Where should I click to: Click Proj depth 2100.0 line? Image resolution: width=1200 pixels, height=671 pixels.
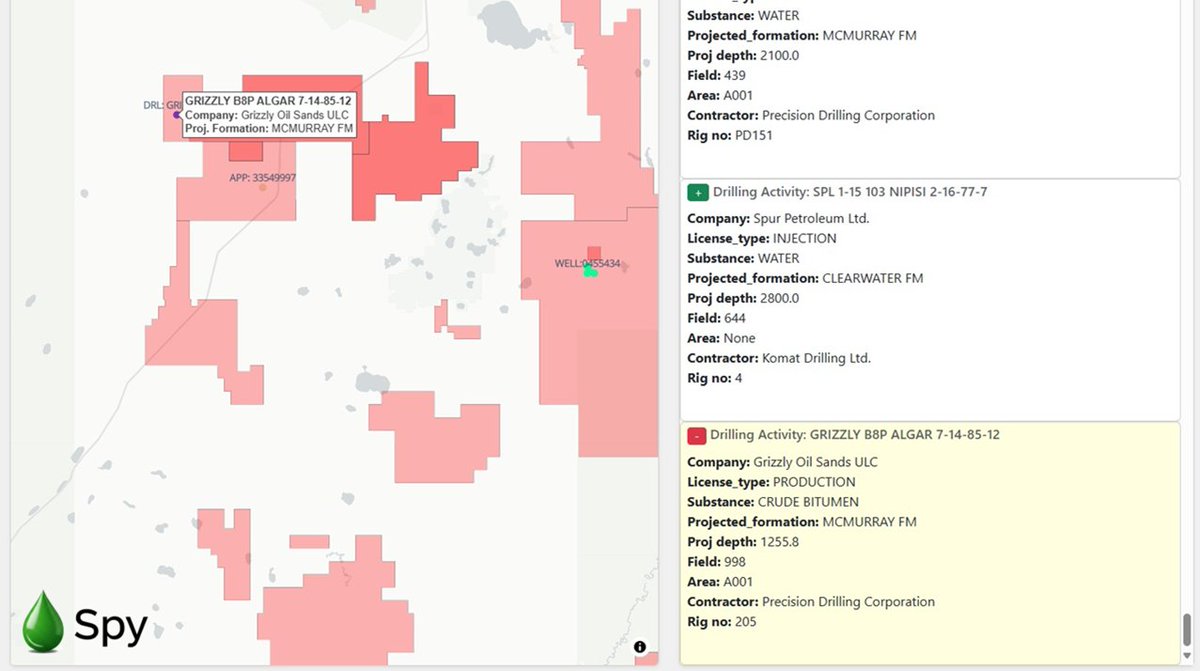click(743, 55)
